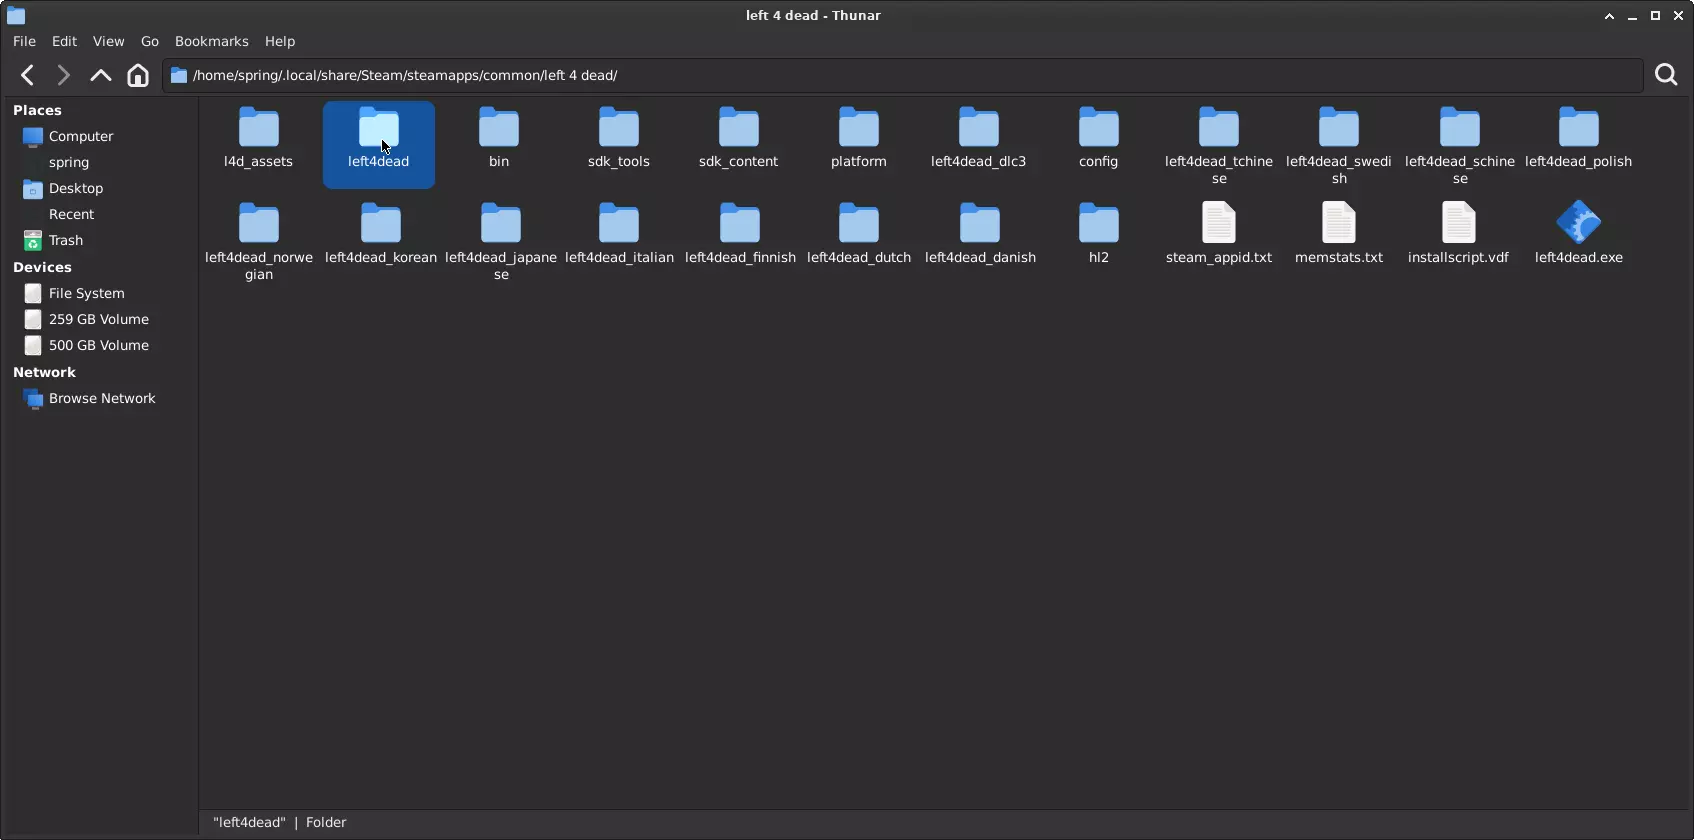Maximize the Thunar window
This screenshot has height=840, width=1694.
coord(1655,16)
